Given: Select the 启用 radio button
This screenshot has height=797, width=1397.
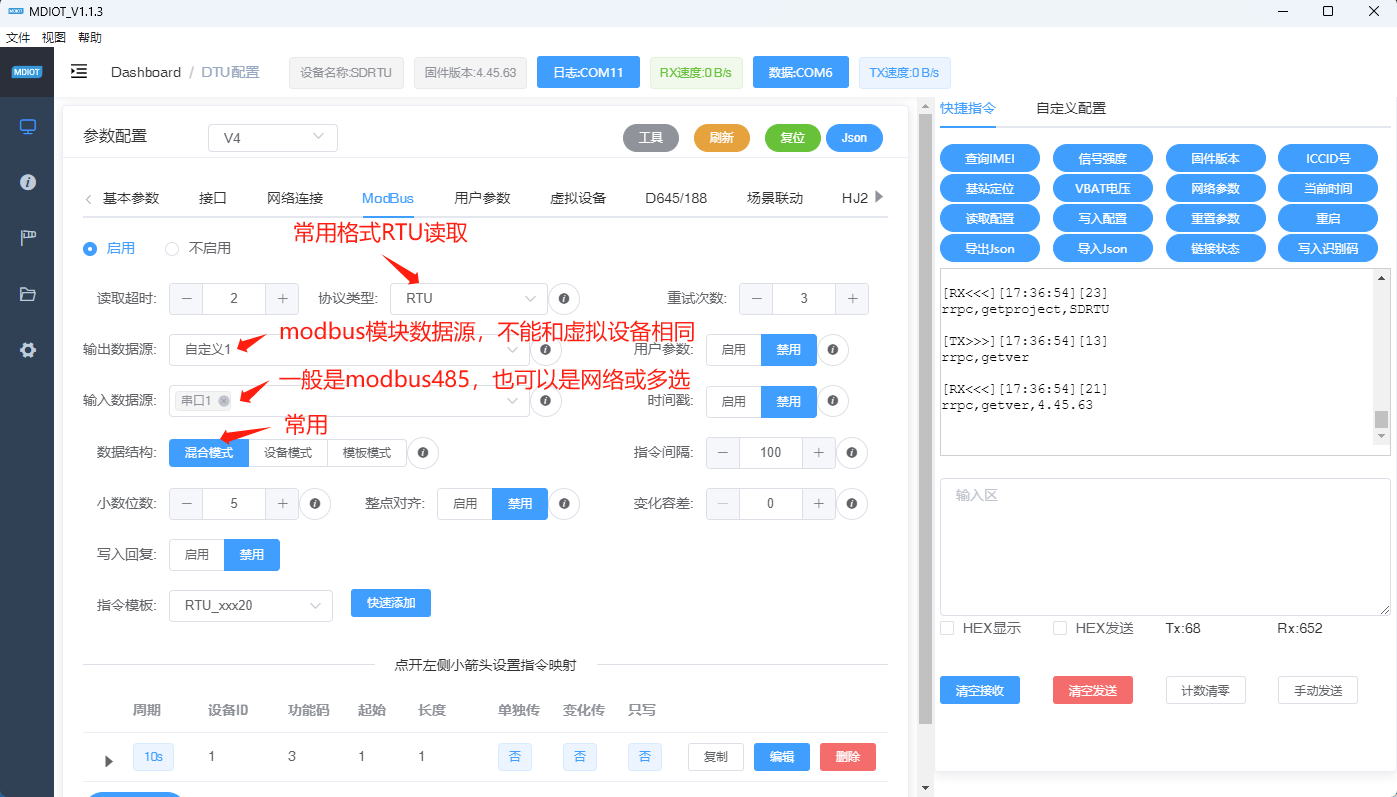Looking at the screenshot, I should tap(92, 248).
